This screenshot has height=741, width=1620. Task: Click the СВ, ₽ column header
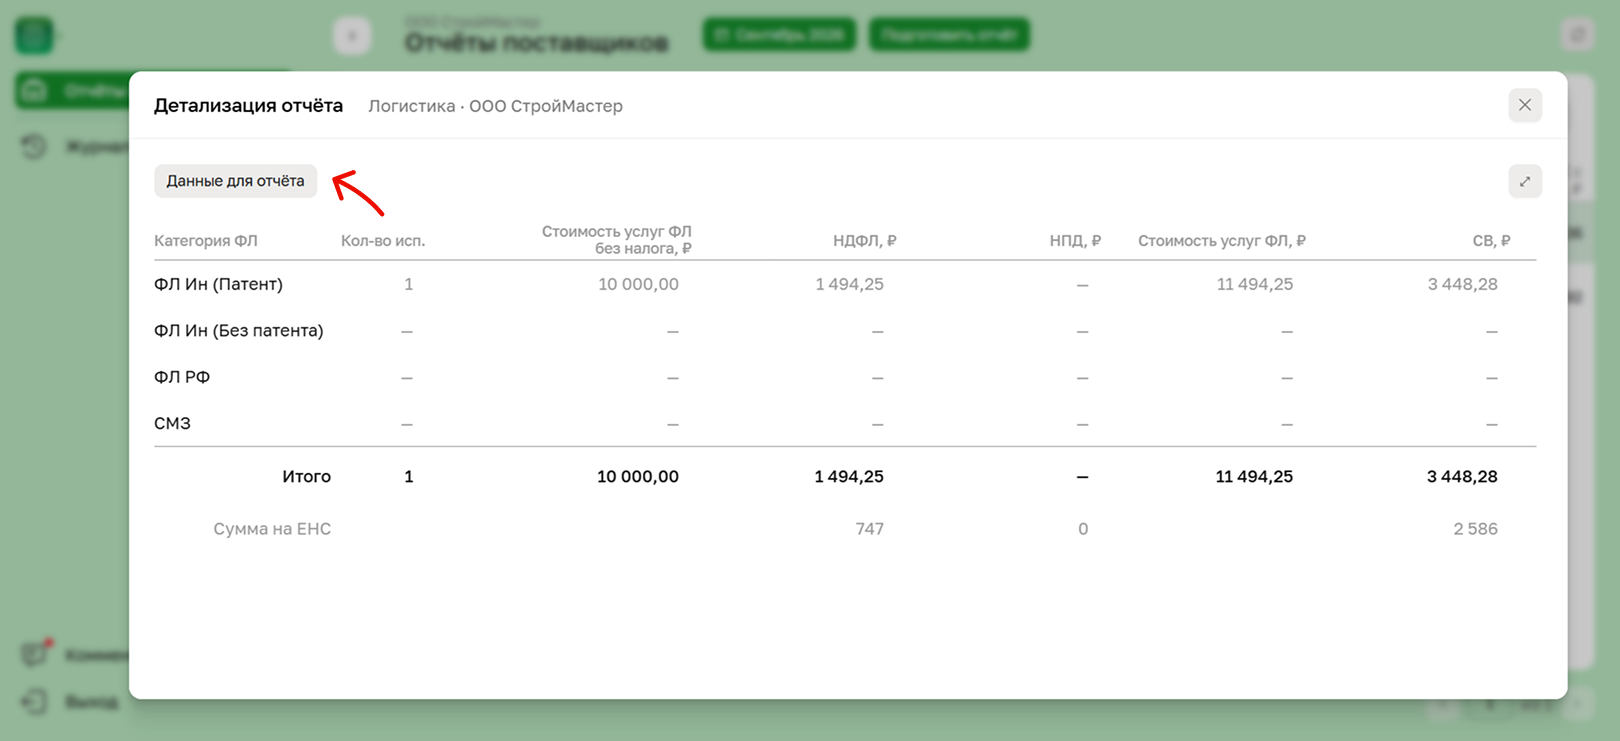click(1491, 240)
